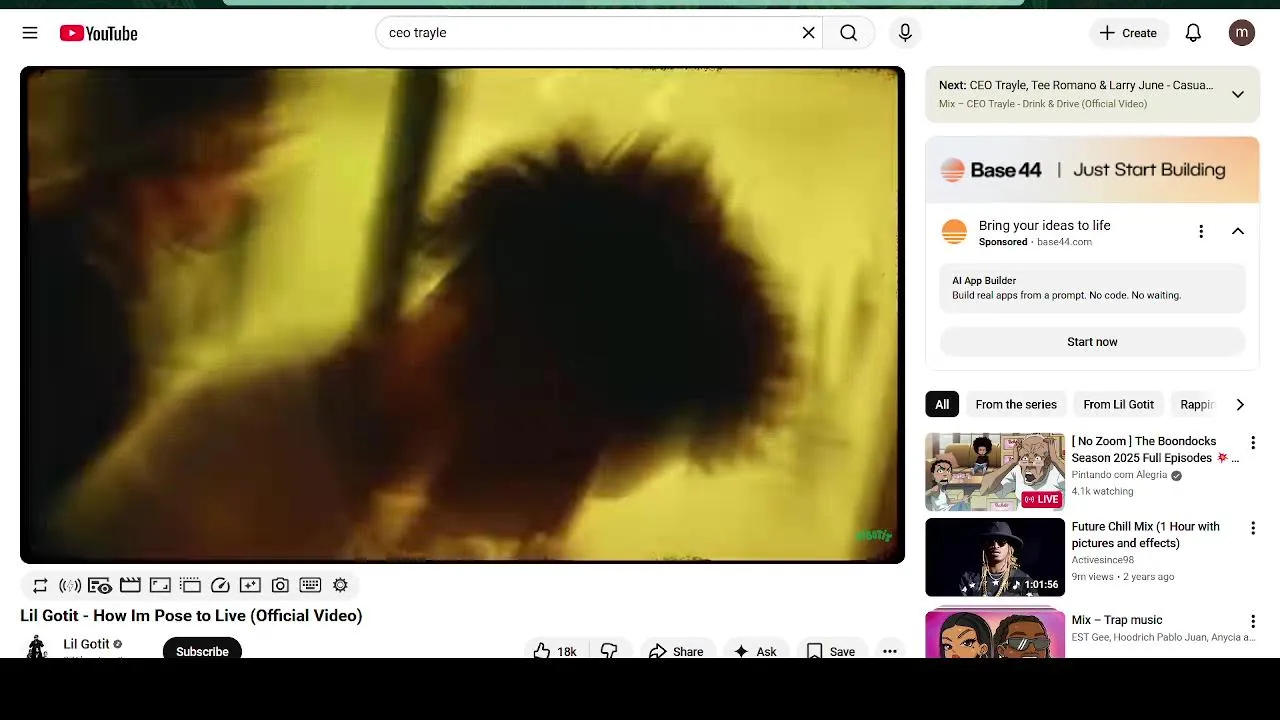The image size is (1280, 720).
Task: Take a screenshot with the camera icon
Action: 280,585
